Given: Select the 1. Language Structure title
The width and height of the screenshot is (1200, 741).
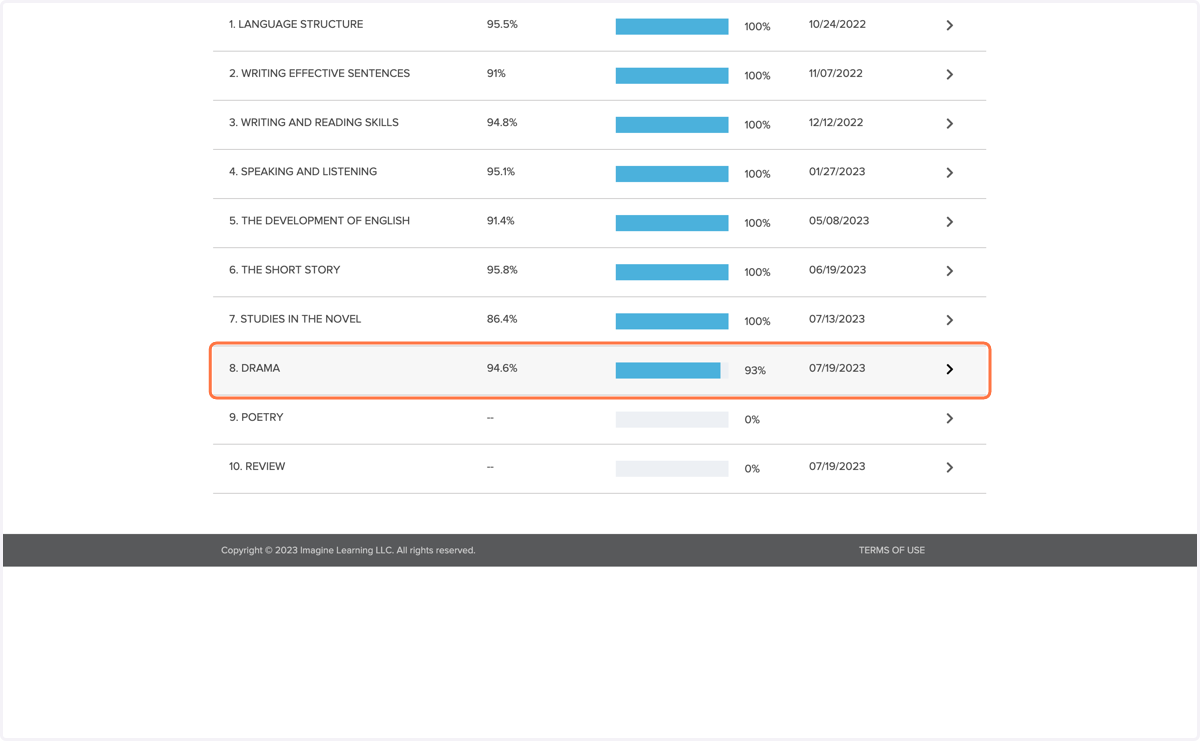Looking at the screenshot, I should pos(296,24).
